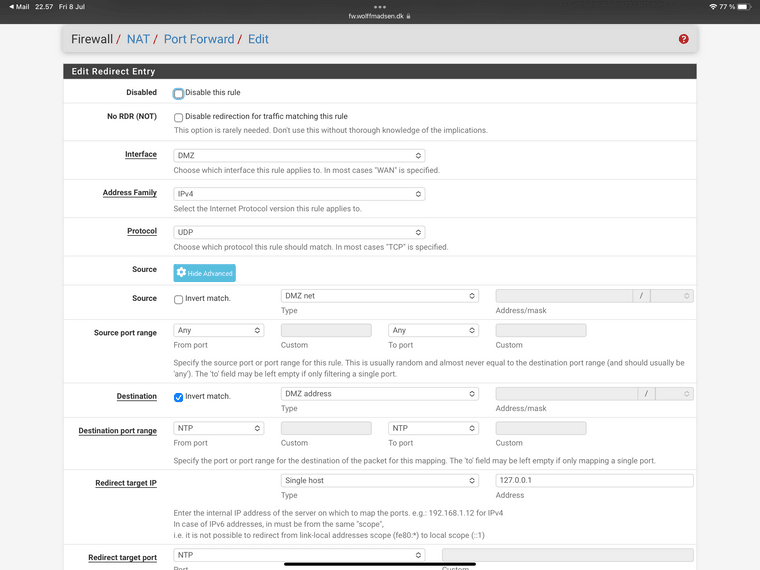The width and height of the screenshot is (760, 570).
Task: Click the Redirect target IP label
Action: (126, 483)
